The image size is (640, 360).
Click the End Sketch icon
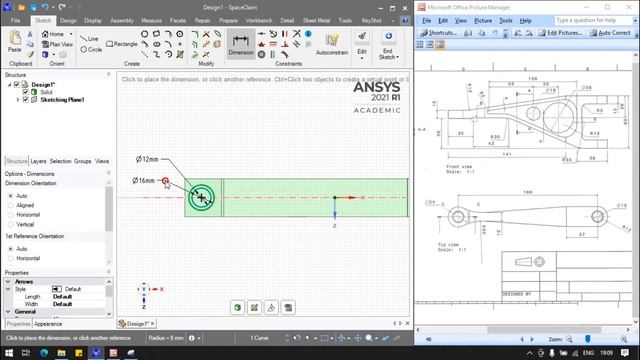coord(388,37)
